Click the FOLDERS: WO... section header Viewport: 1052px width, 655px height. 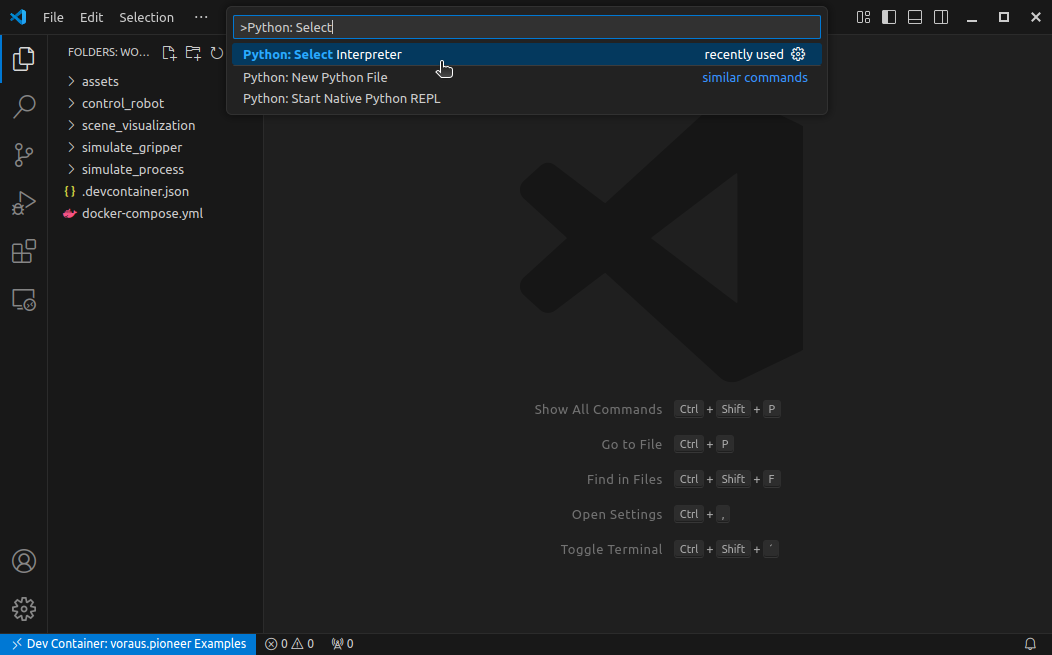[108, 52]
